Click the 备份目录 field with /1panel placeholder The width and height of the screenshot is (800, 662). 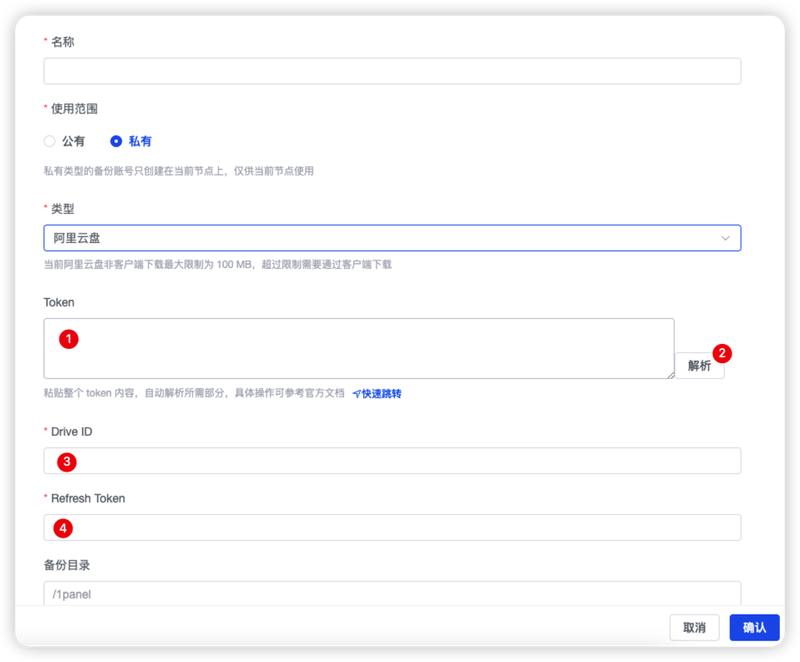pyautogui.click(x=392, y=594)
